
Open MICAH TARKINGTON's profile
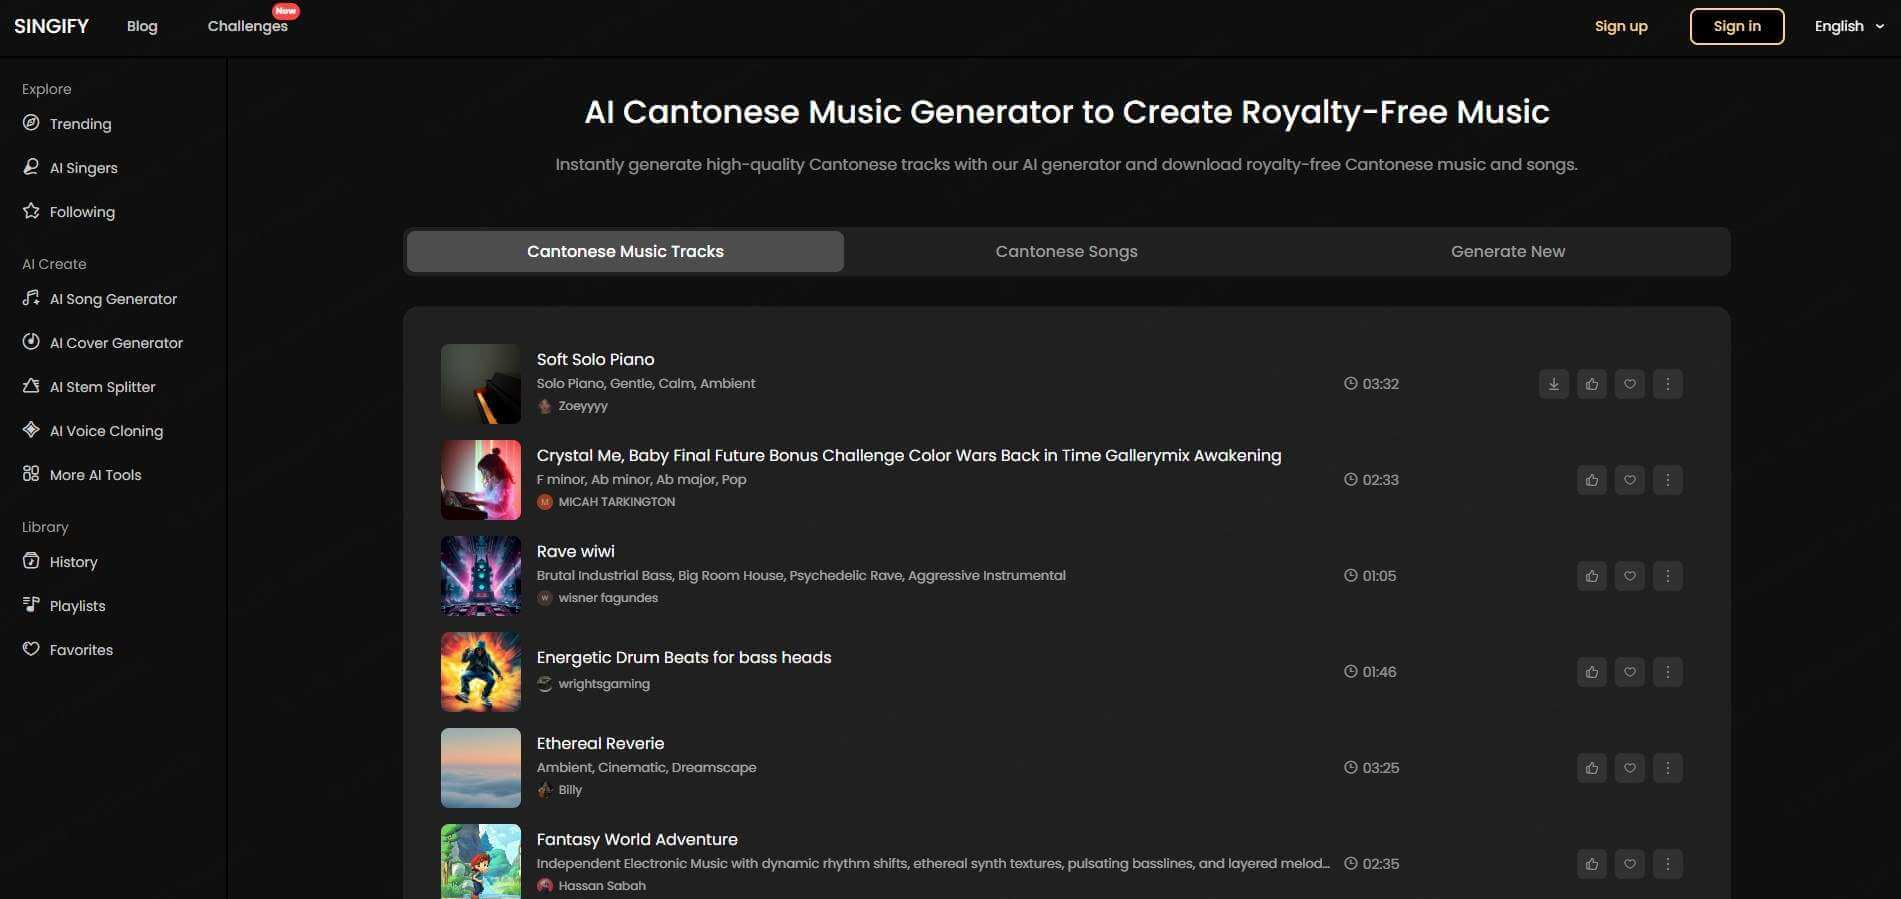(616, 502)
